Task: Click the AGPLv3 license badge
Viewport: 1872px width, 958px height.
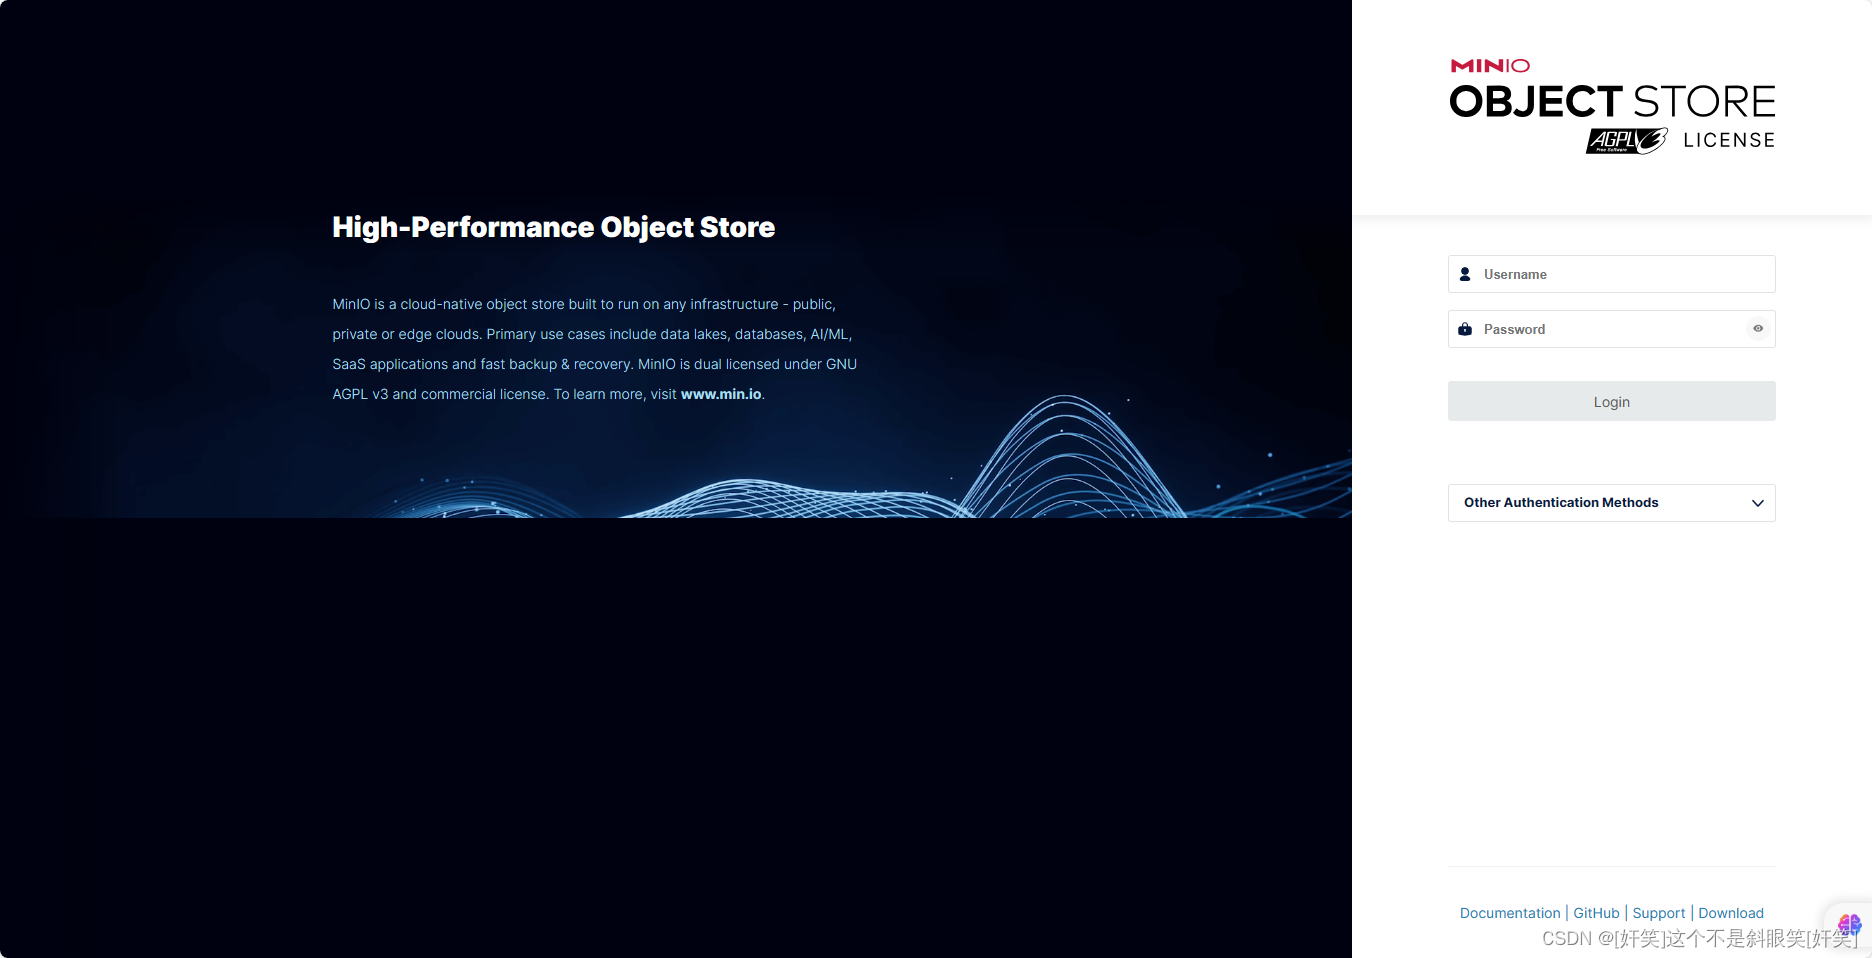Action: coord(1627,141)
